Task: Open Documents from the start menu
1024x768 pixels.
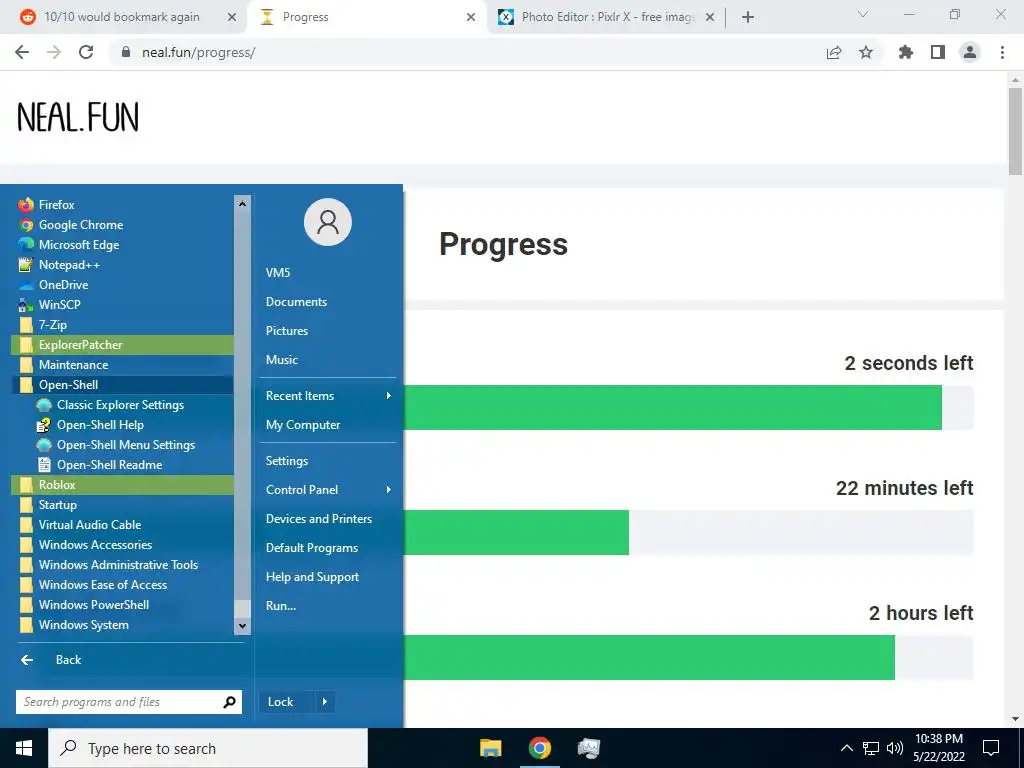Action: coord(328,302)
